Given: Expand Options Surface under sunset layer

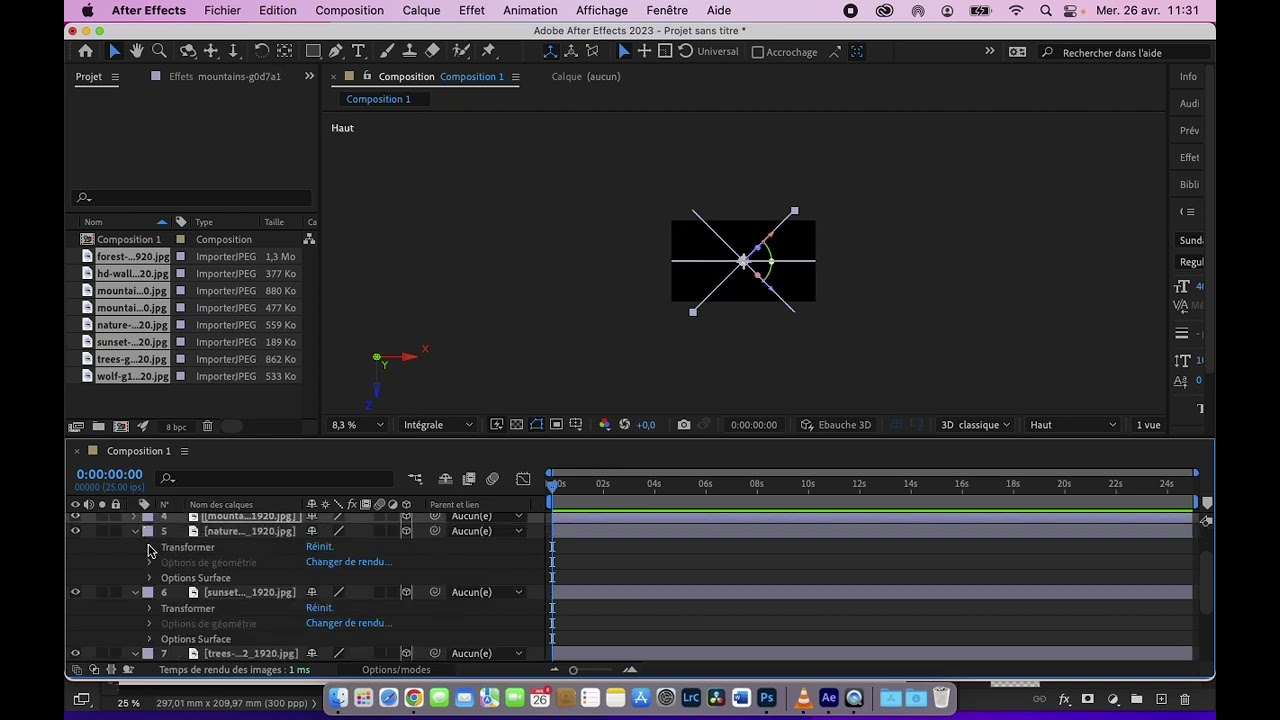Looking at the screenshot, I should pos(150,639).
